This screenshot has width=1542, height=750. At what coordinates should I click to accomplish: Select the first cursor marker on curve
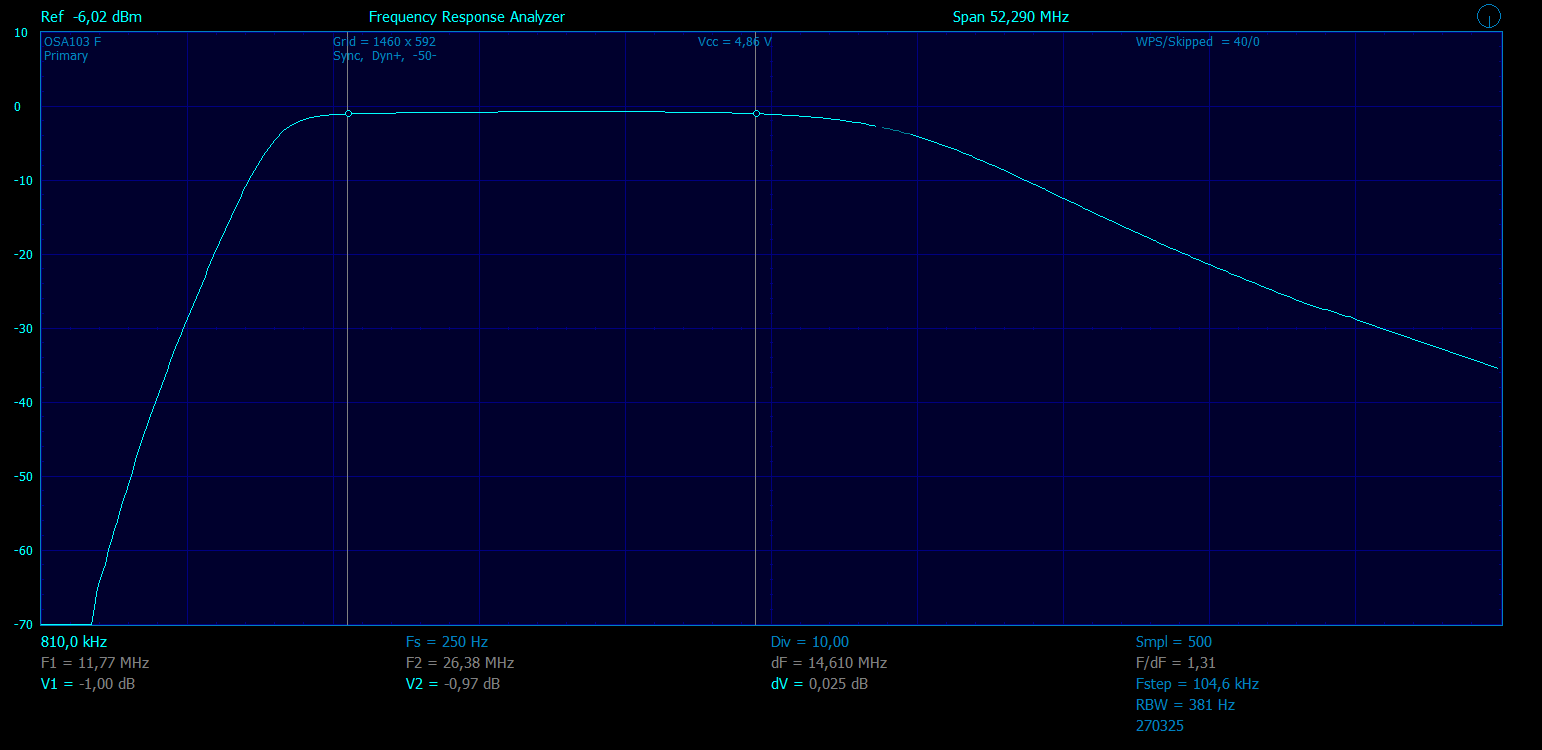348,113
